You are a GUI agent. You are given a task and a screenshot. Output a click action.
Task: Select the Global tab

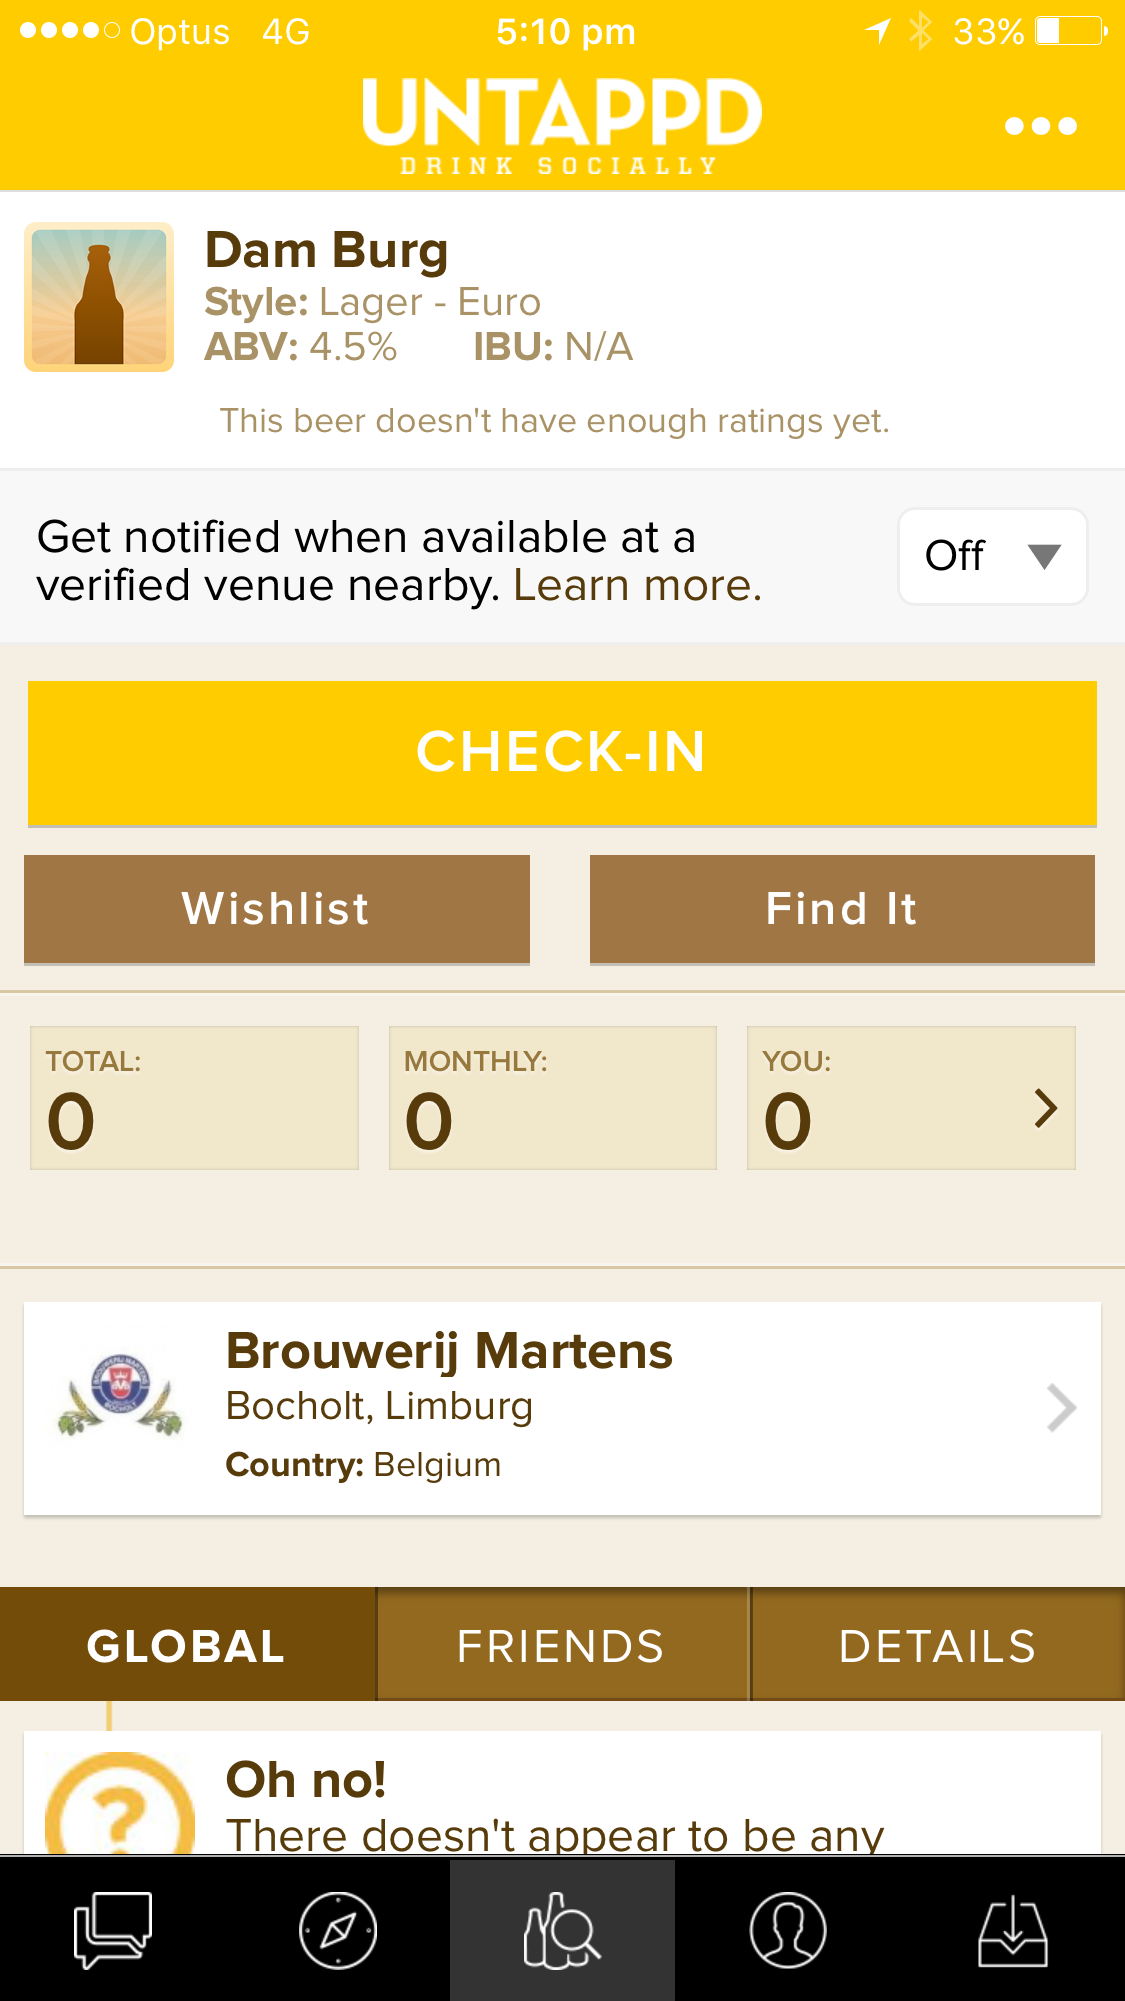click(x=187, y=1646)
